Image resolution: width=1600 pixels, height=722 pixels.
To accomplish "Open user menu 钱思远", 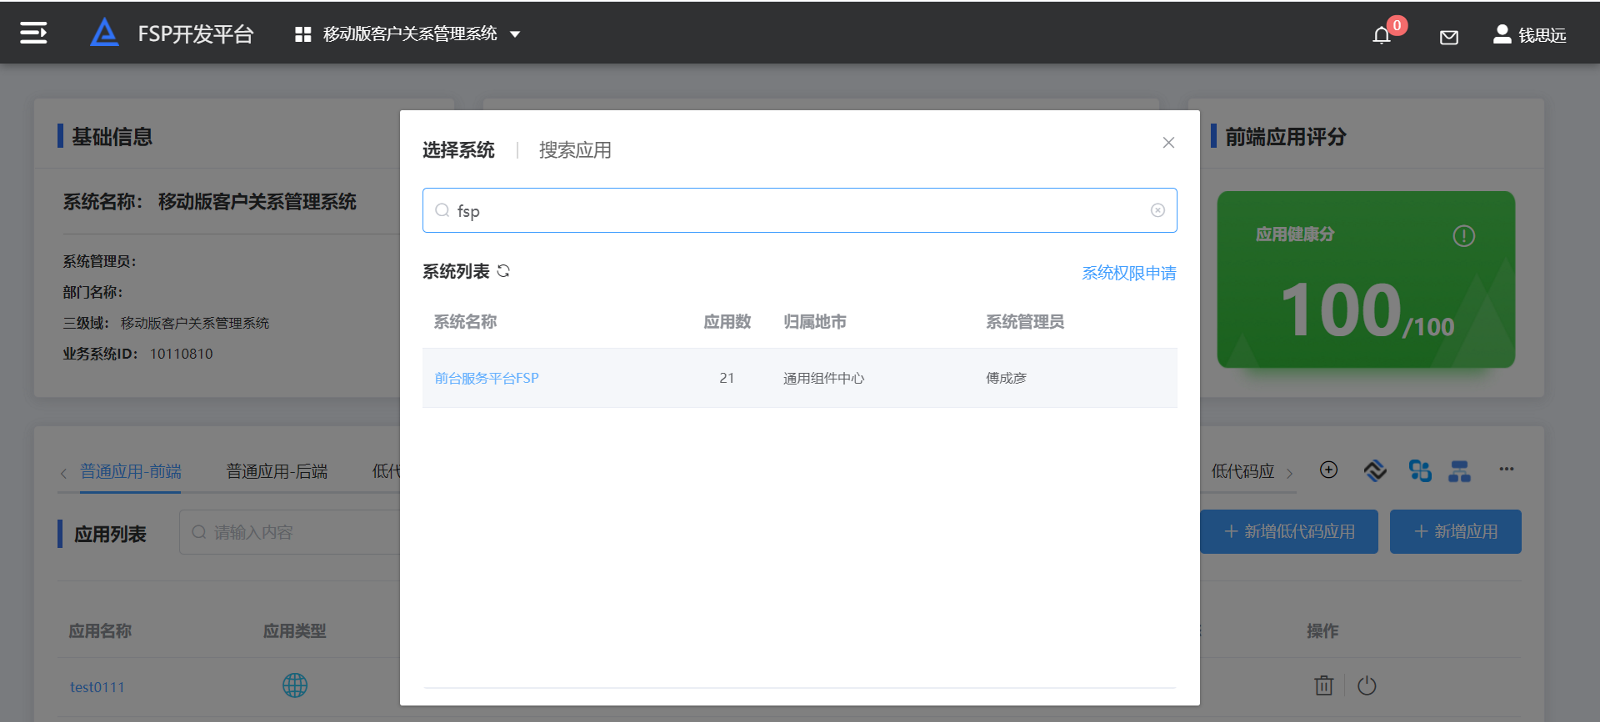I will [1529, 35].
